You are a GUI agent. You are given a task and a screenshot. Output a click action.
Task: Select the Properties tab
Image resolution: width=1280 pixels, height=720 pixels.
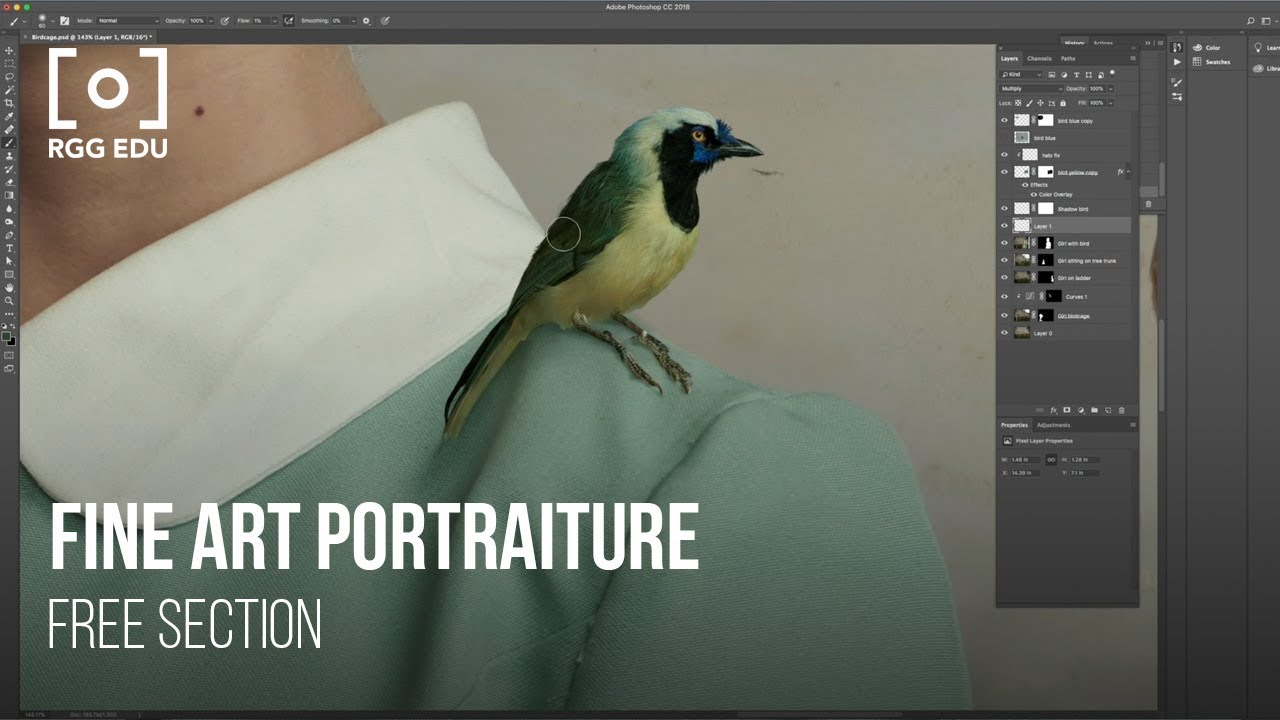(x=1014, y=425)
